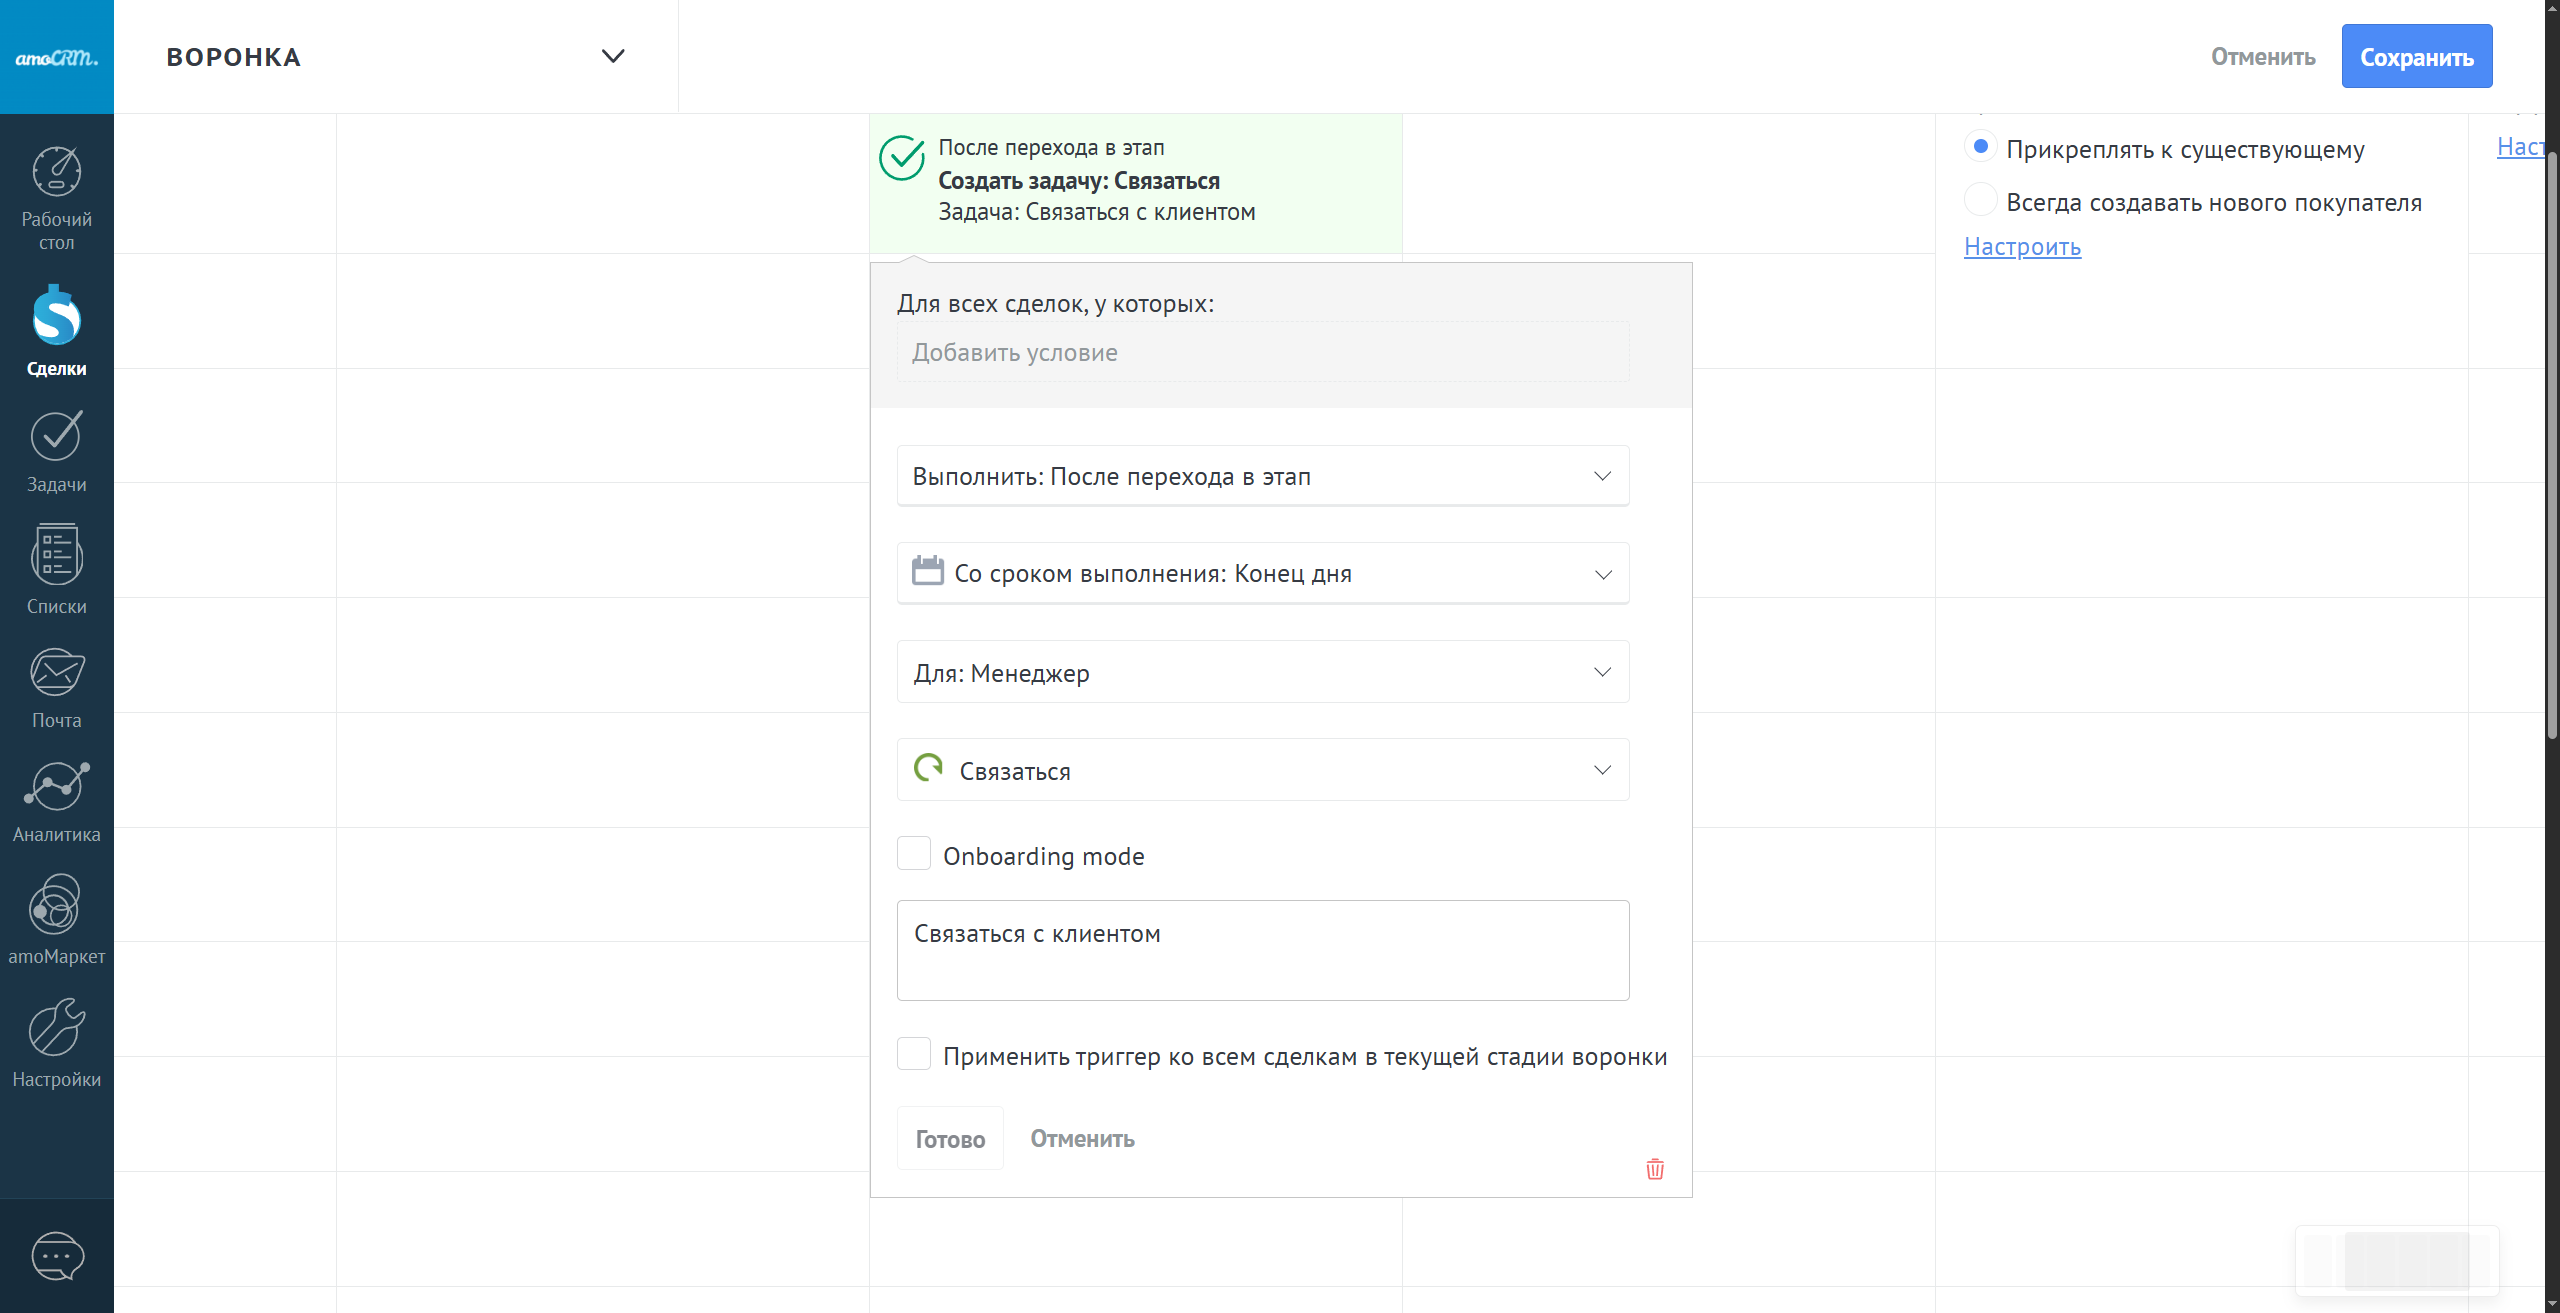
Task: Go to Задачи section in sidebar
Action: coord(56,438)
